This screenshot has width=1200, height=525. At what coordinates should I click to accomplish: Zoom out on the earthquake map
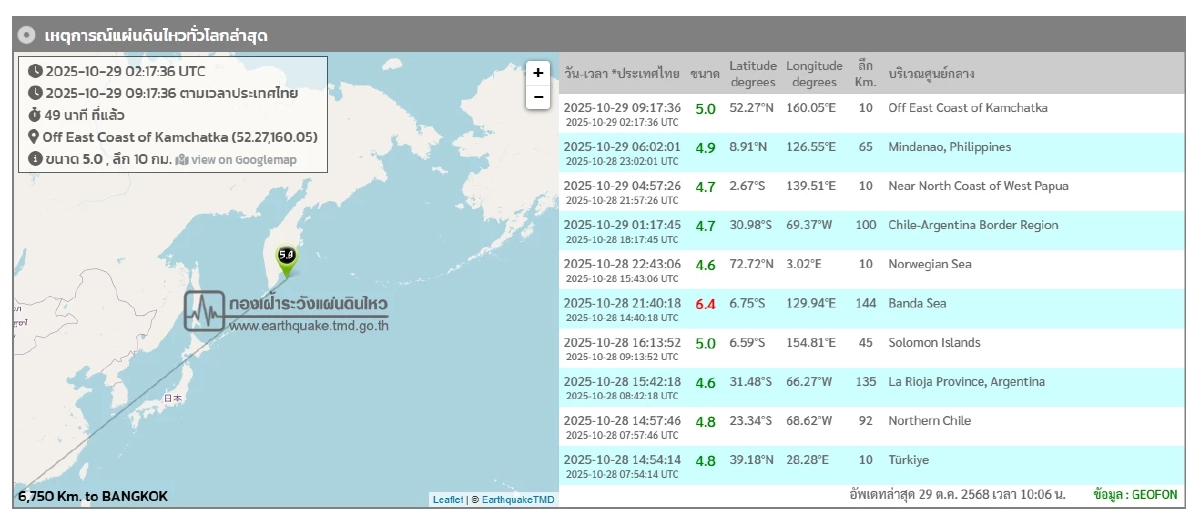[538, 96]
